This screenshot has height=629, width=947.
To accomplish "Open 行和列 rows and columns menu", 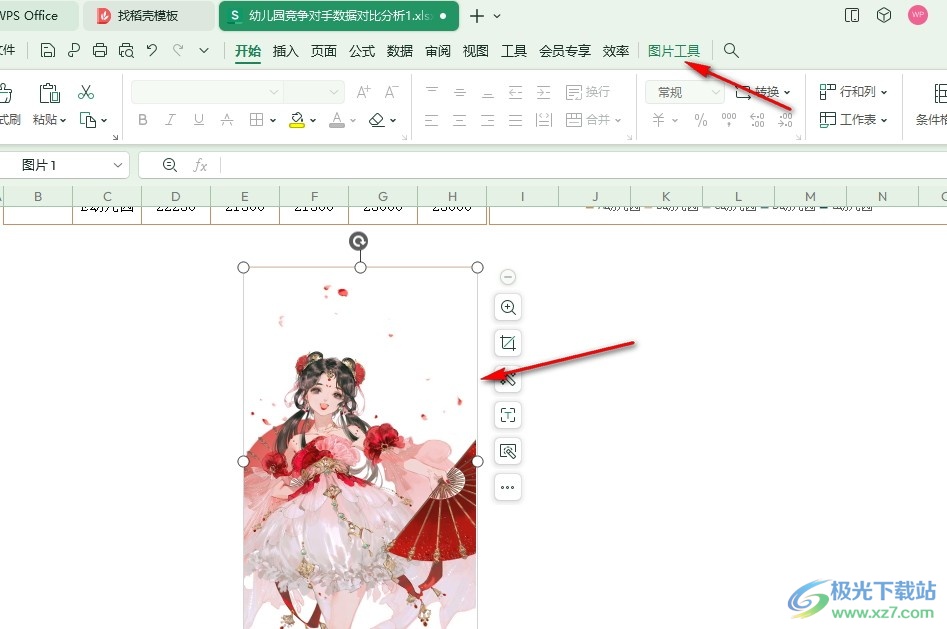I will pos(853,92).
